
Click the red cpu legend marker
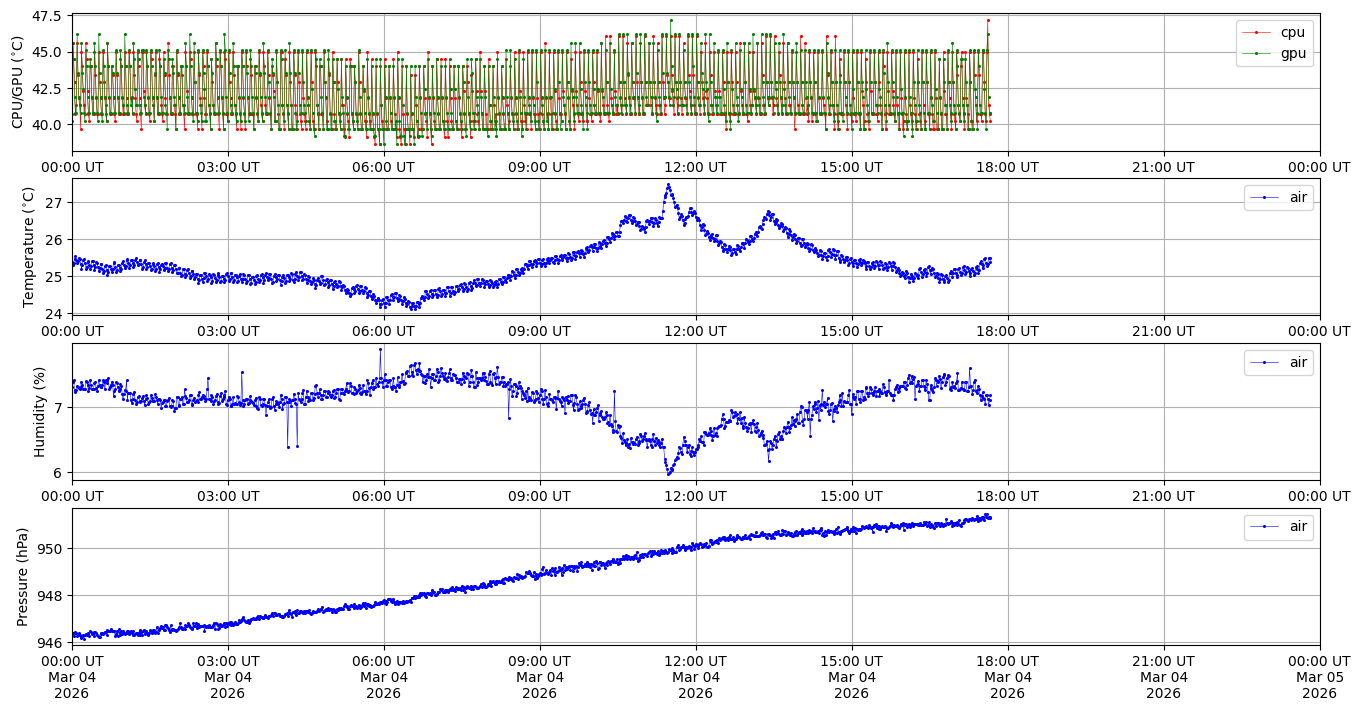[1257, 32]
